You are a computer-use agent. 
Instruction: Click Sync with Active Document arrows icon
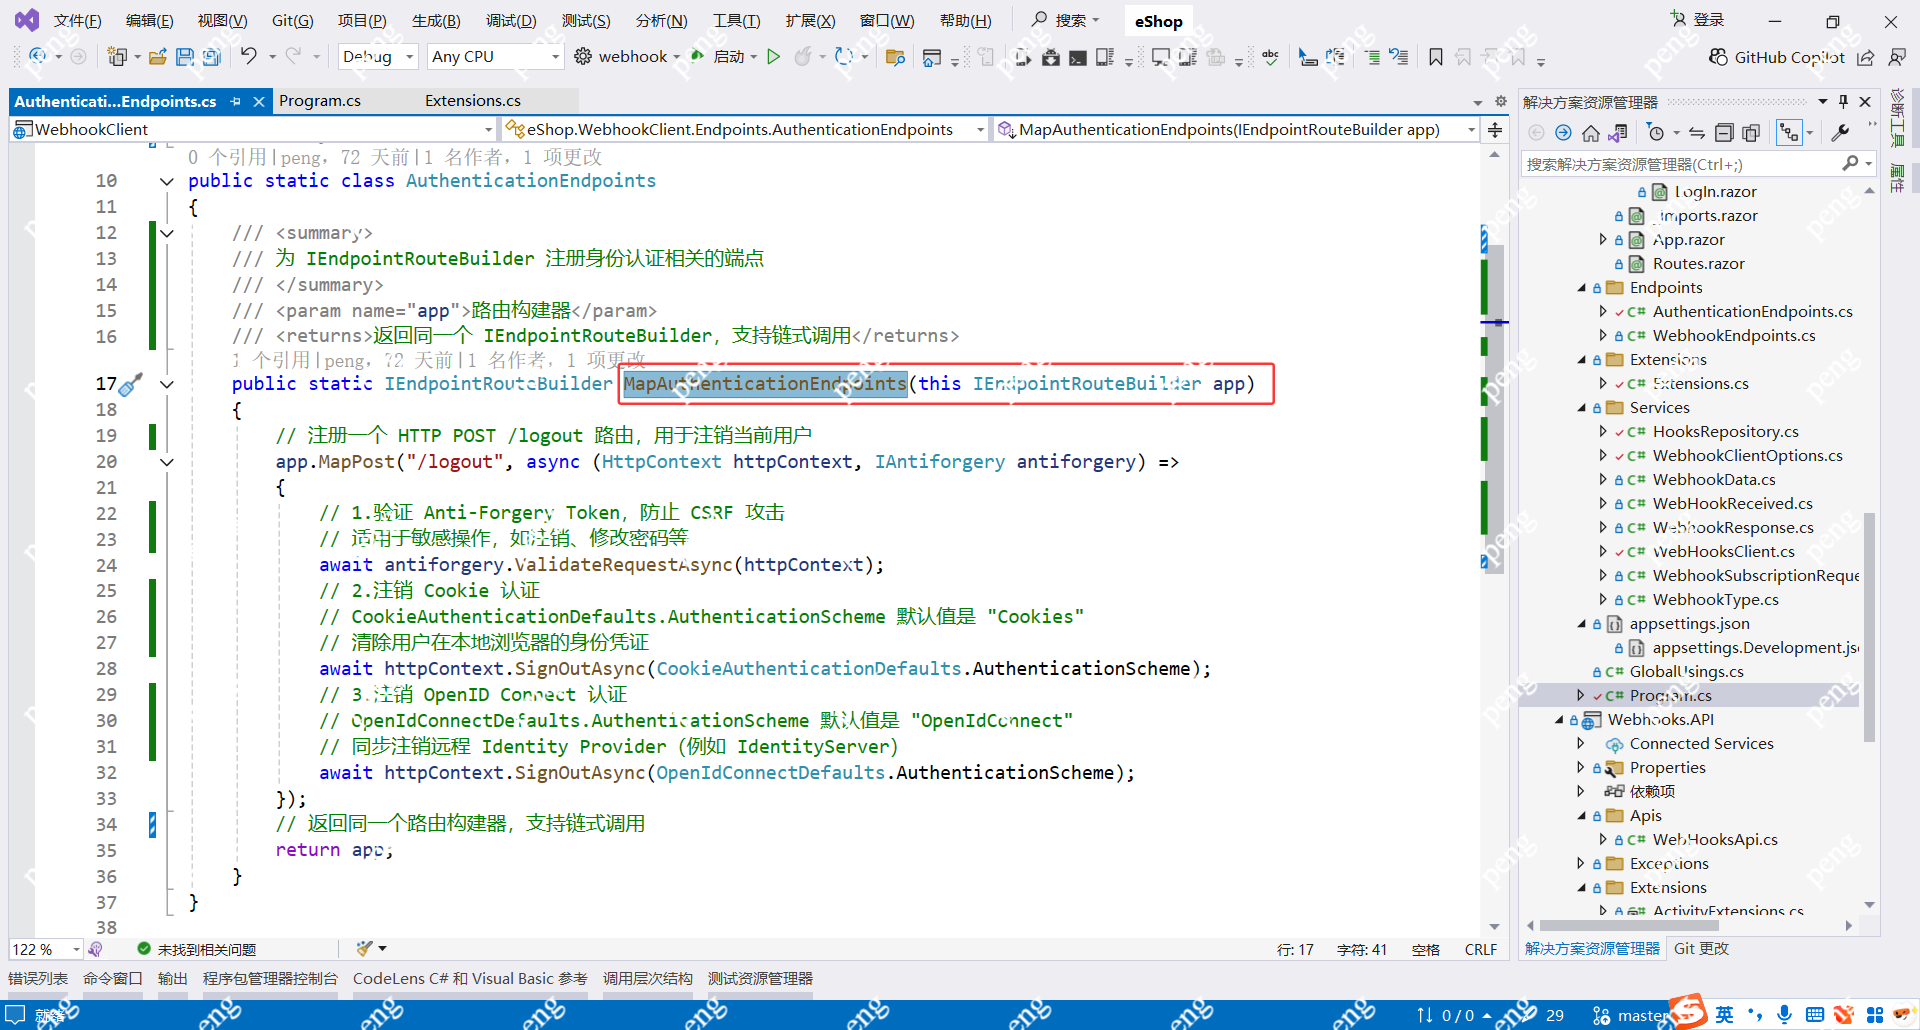pyautogui.click(x=1697, y=132)
